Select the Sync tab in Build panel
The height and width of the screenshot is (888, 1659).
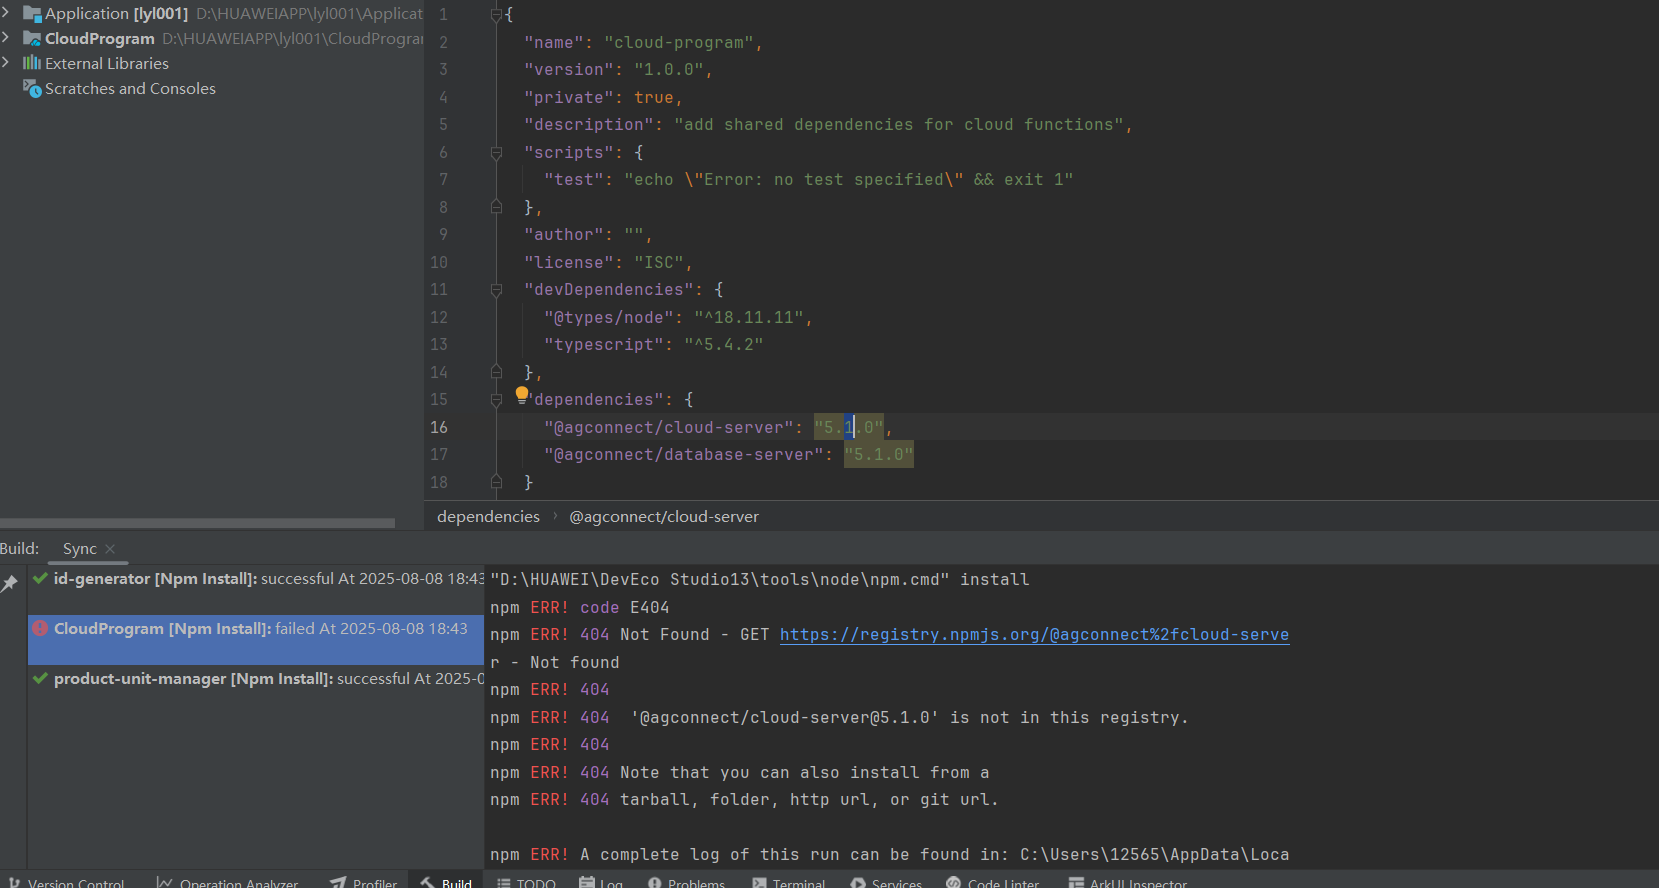click(80, 549)
